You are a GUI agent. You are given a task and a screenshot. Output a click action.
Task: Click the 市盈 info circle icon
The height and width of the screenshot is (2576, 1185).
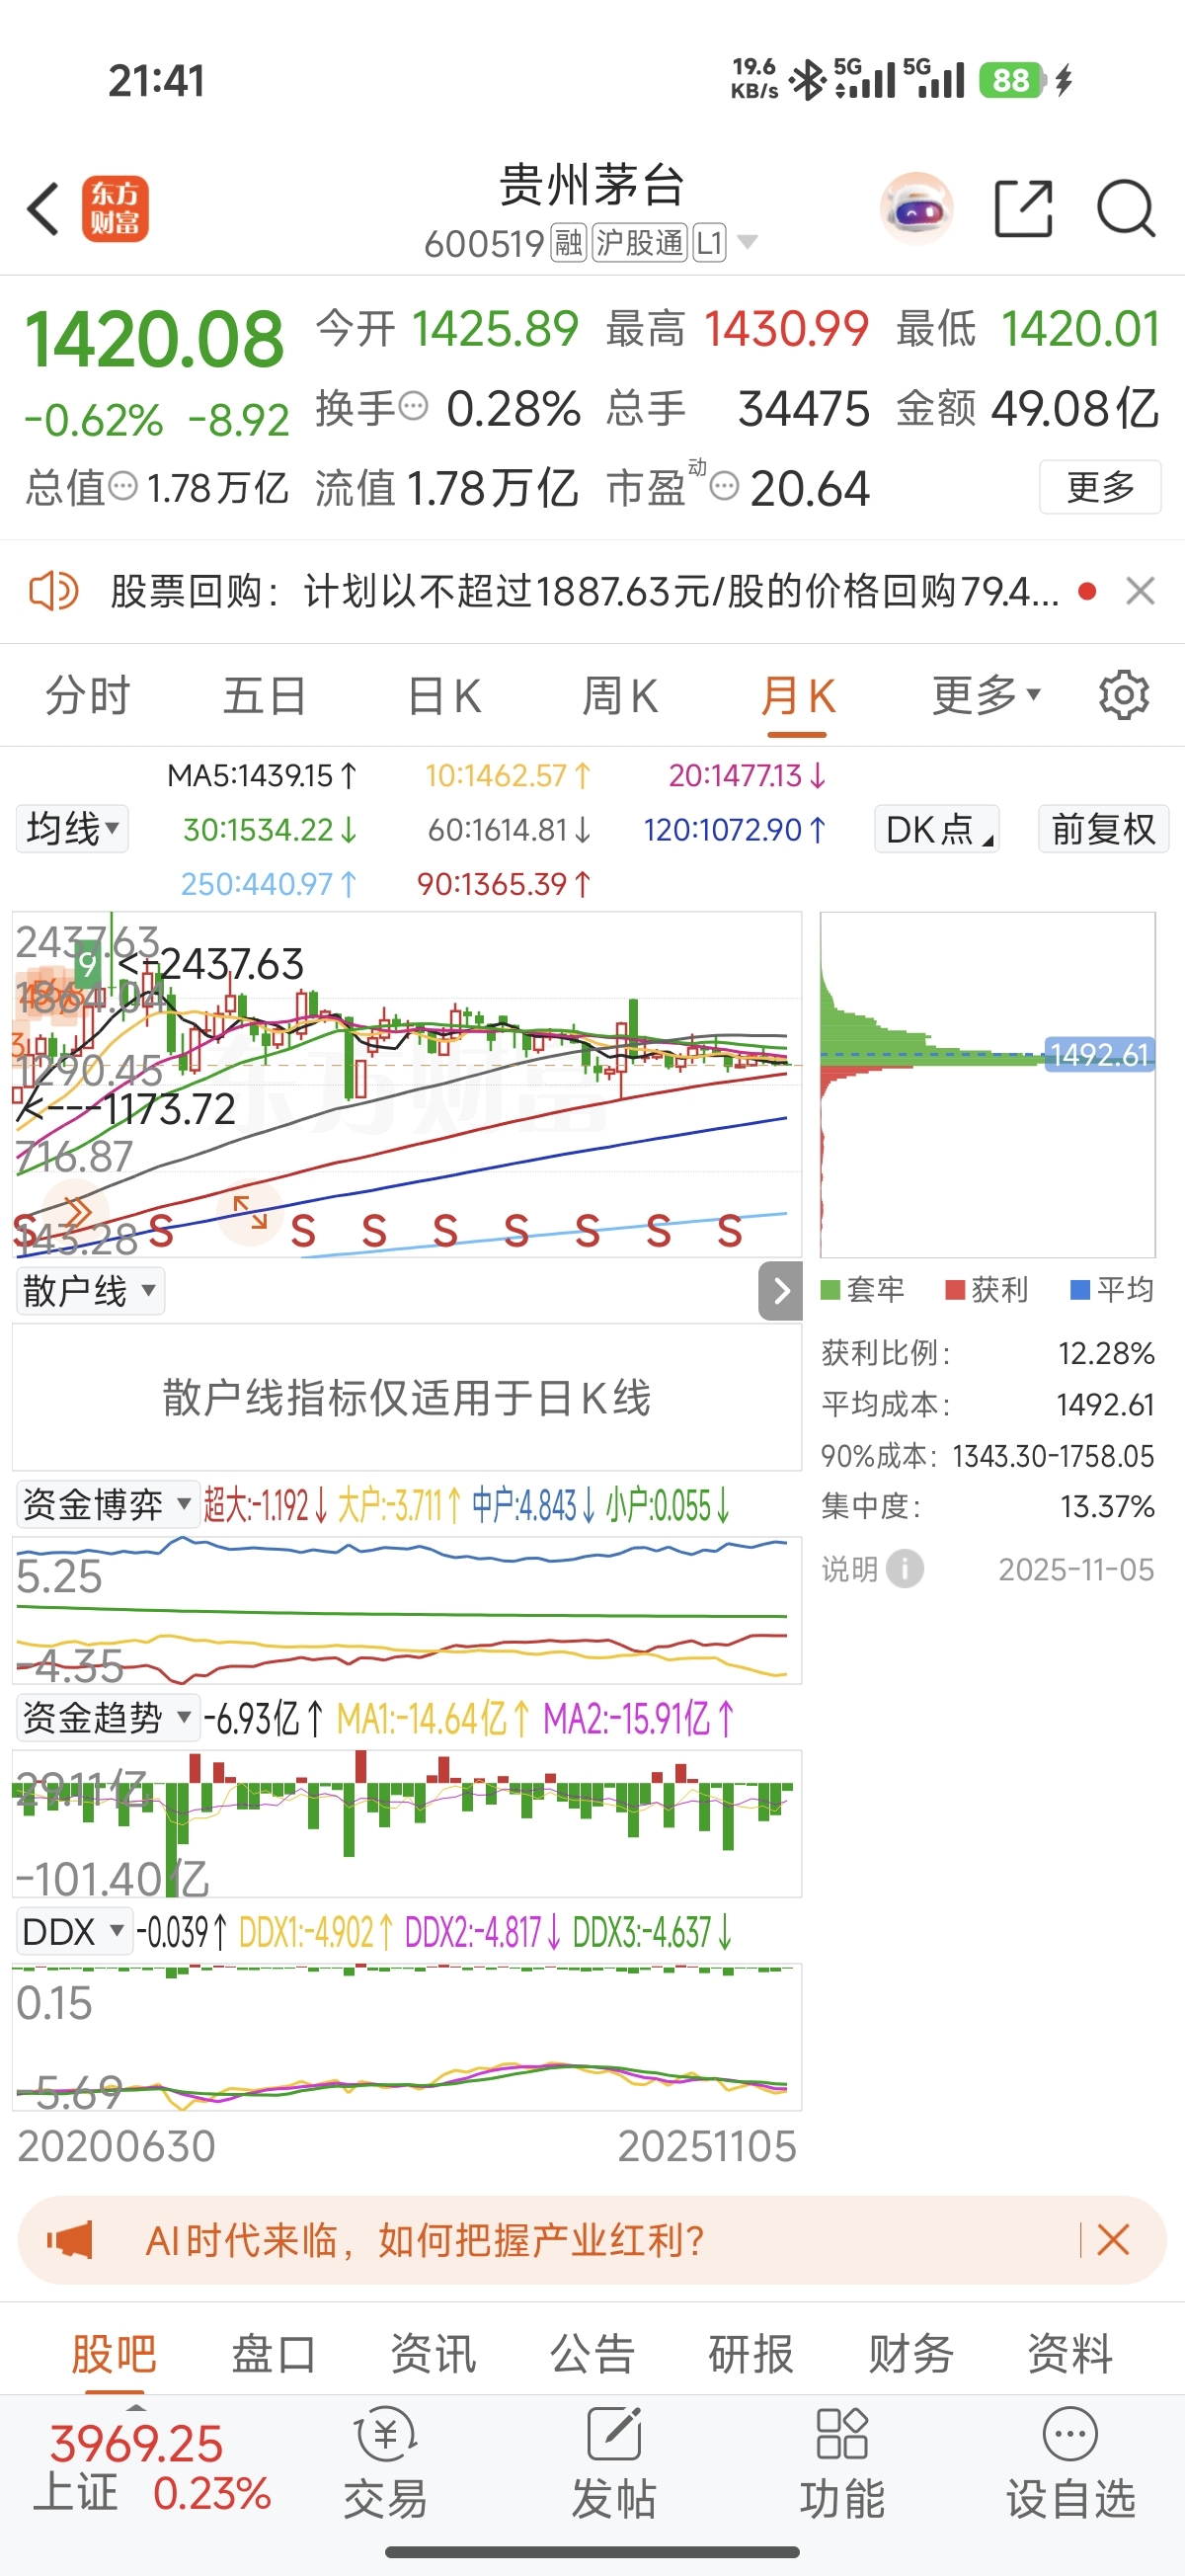(724, 487)
